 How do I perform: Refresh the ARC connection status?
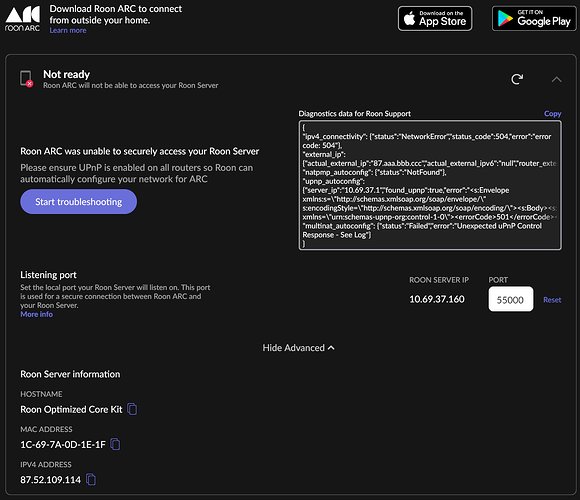pos(517,79)
